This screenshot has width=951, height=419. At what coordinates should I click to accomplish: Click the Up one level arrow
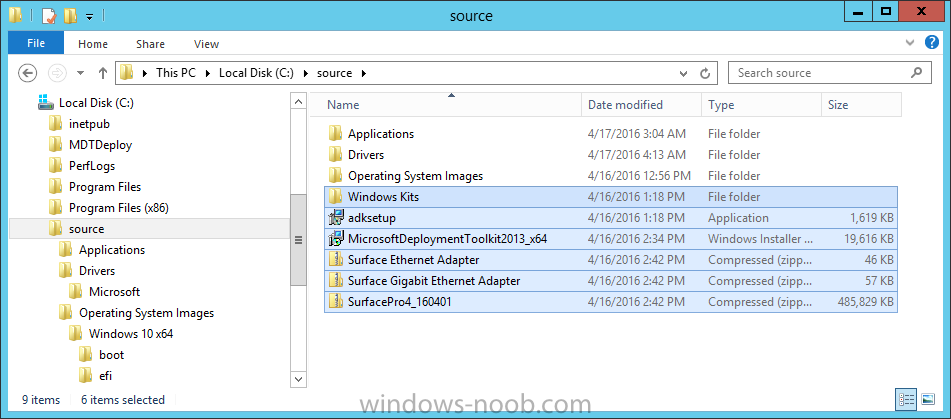click(102, 73)
